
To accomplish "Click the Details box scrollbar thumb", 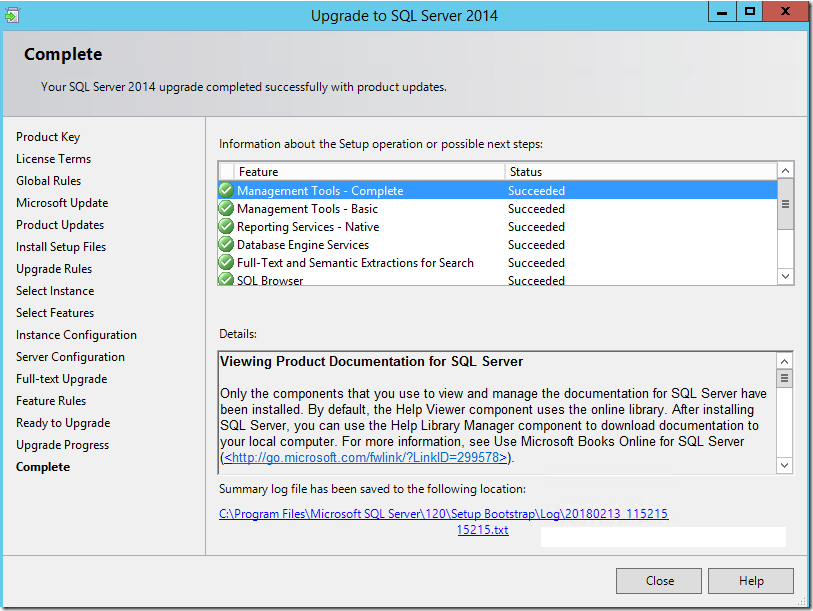I will pyautogui.click(x=784, y=378).
